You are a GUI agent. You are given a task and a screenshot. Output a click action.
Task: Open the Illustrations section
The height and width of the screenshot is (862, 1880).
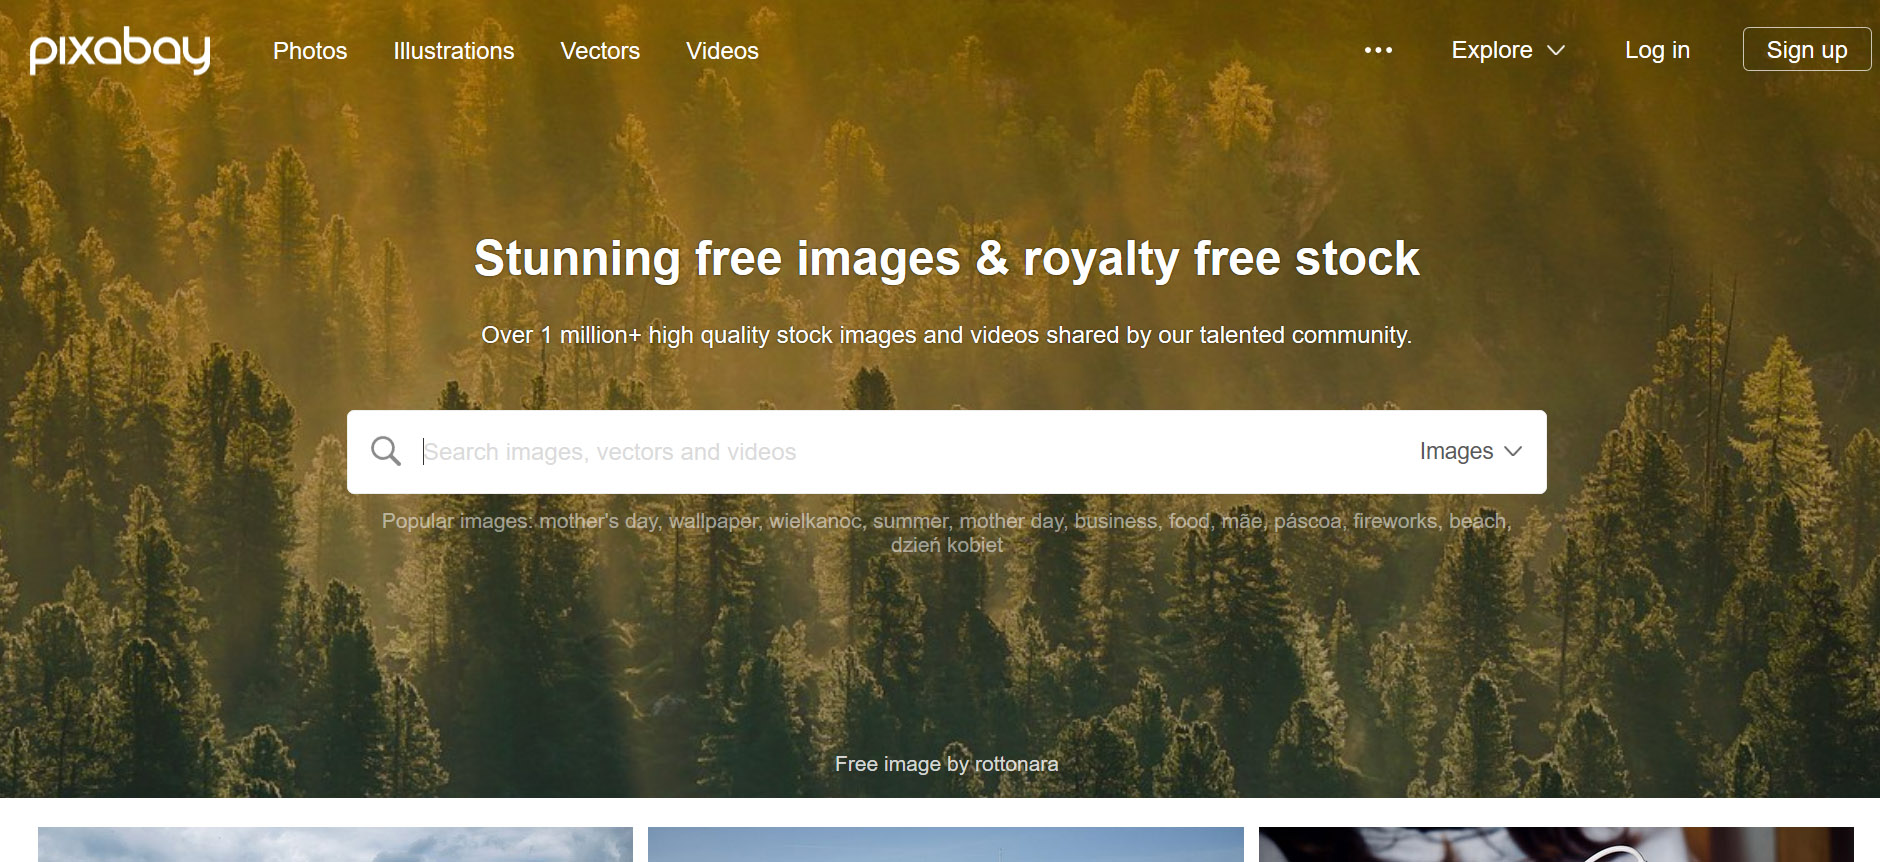[454, 51]
